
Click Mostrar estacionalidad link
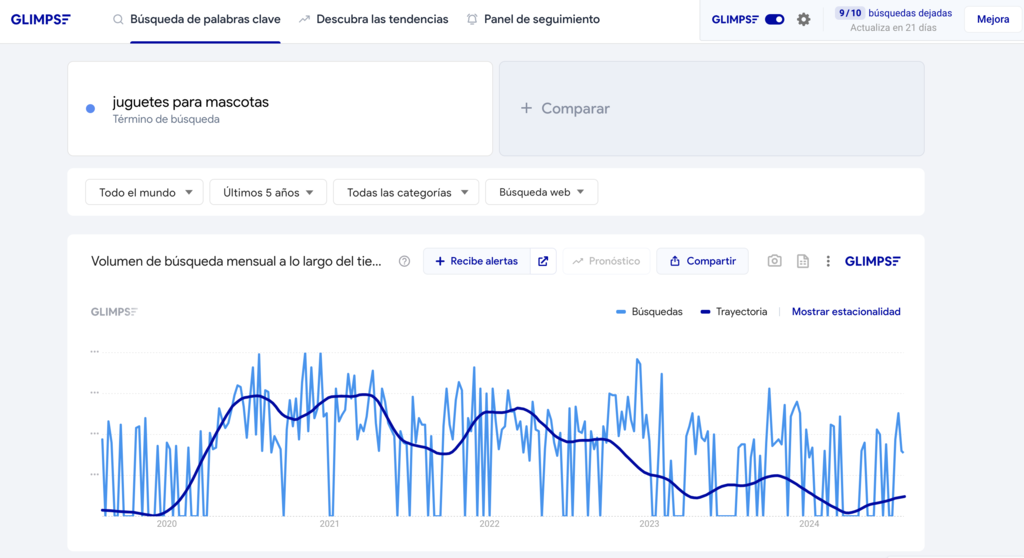pyautogui.click(x=846, y=312)
